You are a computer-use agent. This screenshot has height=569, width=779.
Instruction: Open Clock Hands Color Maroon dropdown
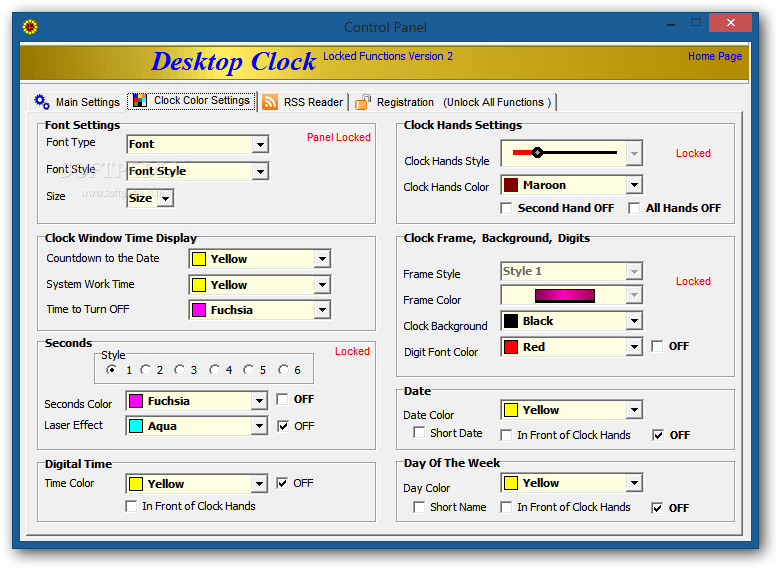pyautogui.click(x=634, y=185)
